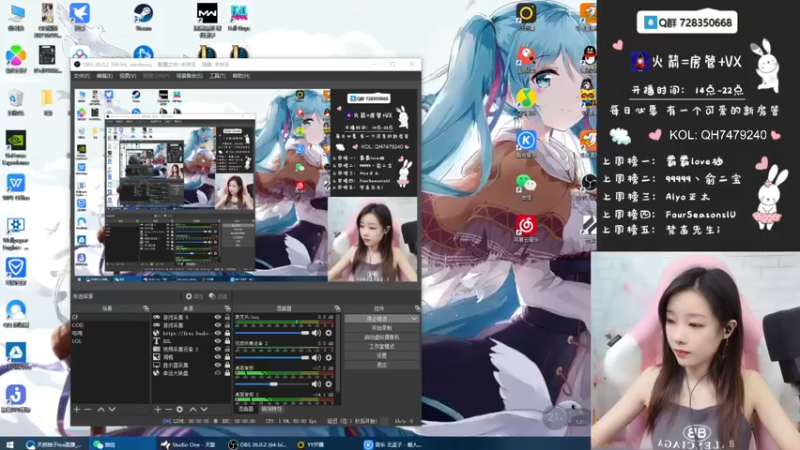Move selected source up
800x450 pixels.
pyautogui.click(x=193, y=409)
